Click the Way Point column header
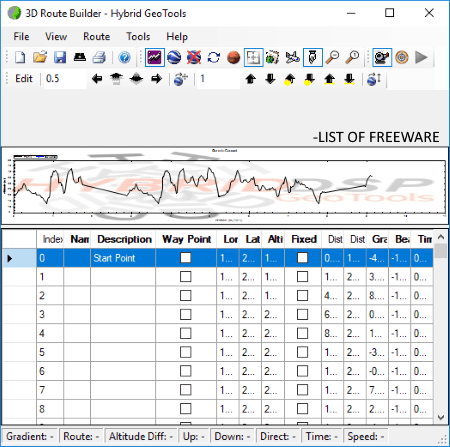The width and height of the screenshot is (450, 447). point(186,239)
